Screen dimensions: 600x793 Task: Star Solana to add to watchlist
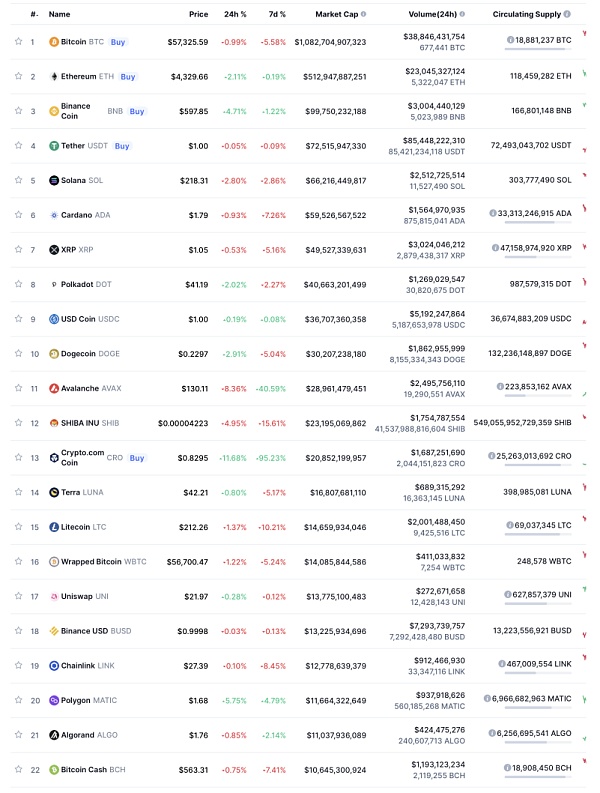pos(19,180)
